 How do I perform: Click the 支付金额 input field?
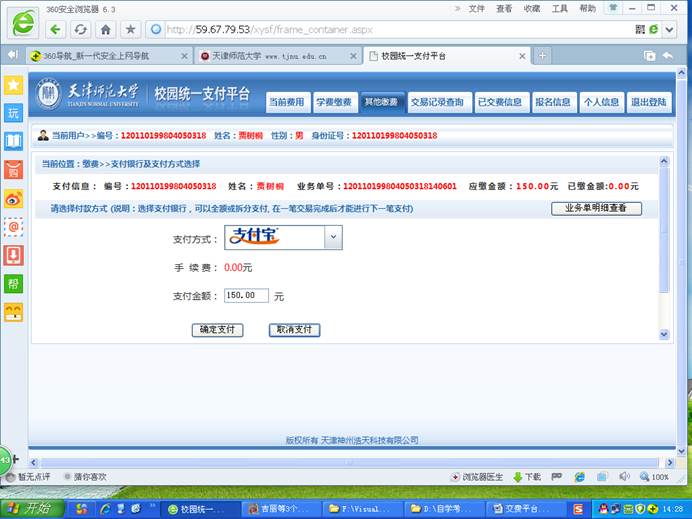(x=246, y=295)
